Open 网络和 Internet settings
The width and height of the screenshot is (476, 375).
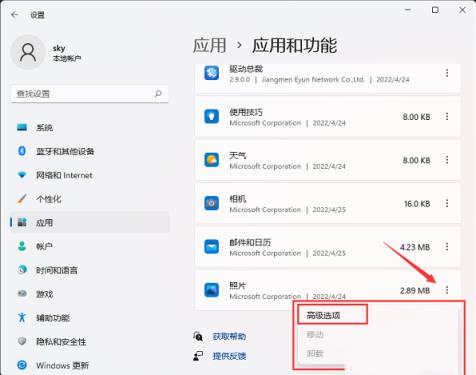tap(89, 175)
